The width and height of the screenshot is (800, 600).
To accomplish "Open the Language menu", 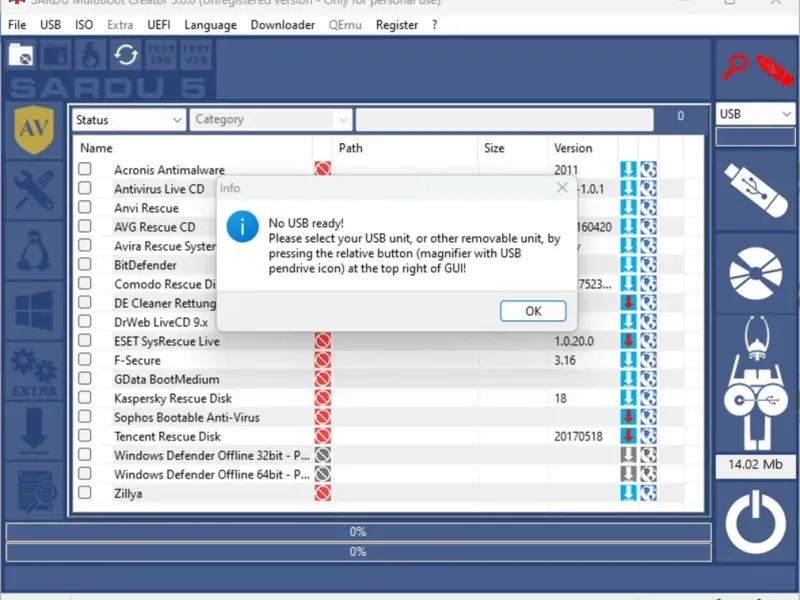I will (210, 25).
